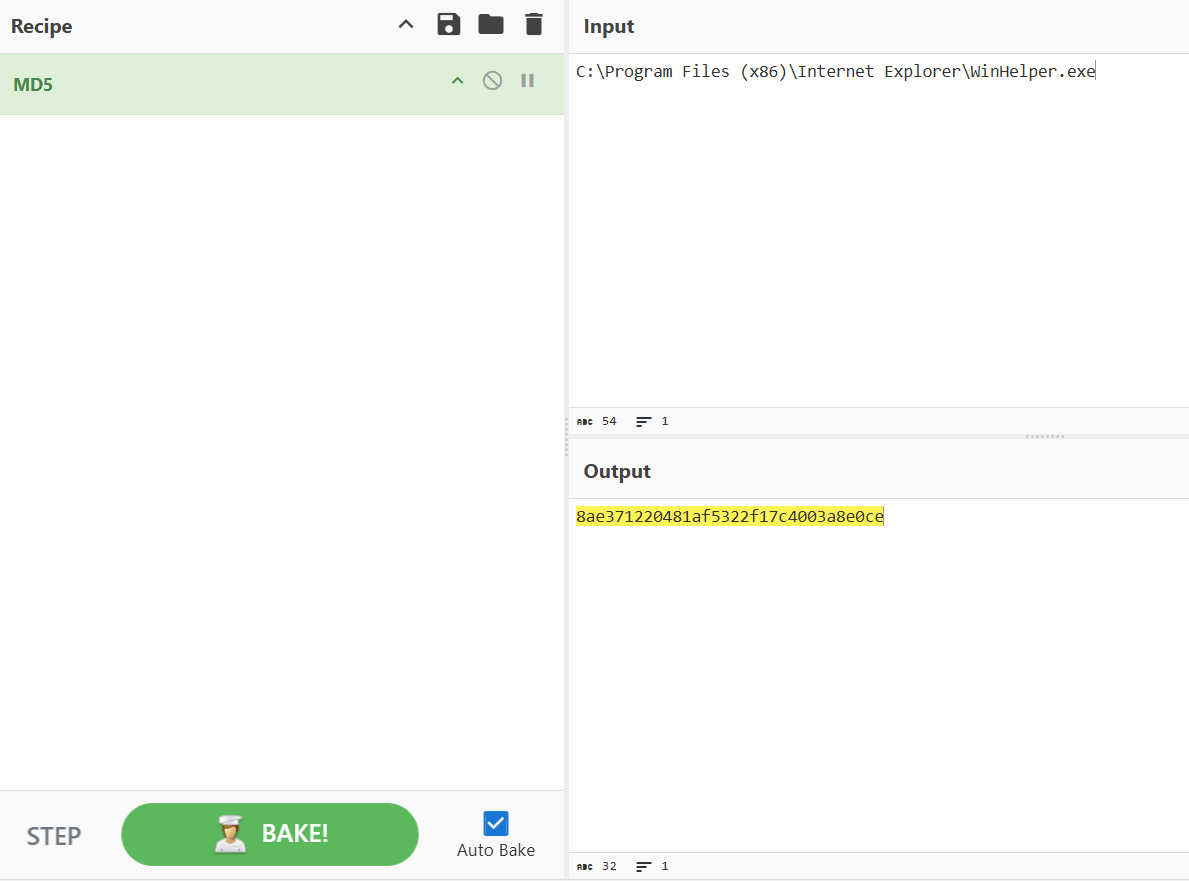Click the output abc character count icon
Image resolution: width=1189 pixels, height=881 pixels.
(x=585, y=867)
